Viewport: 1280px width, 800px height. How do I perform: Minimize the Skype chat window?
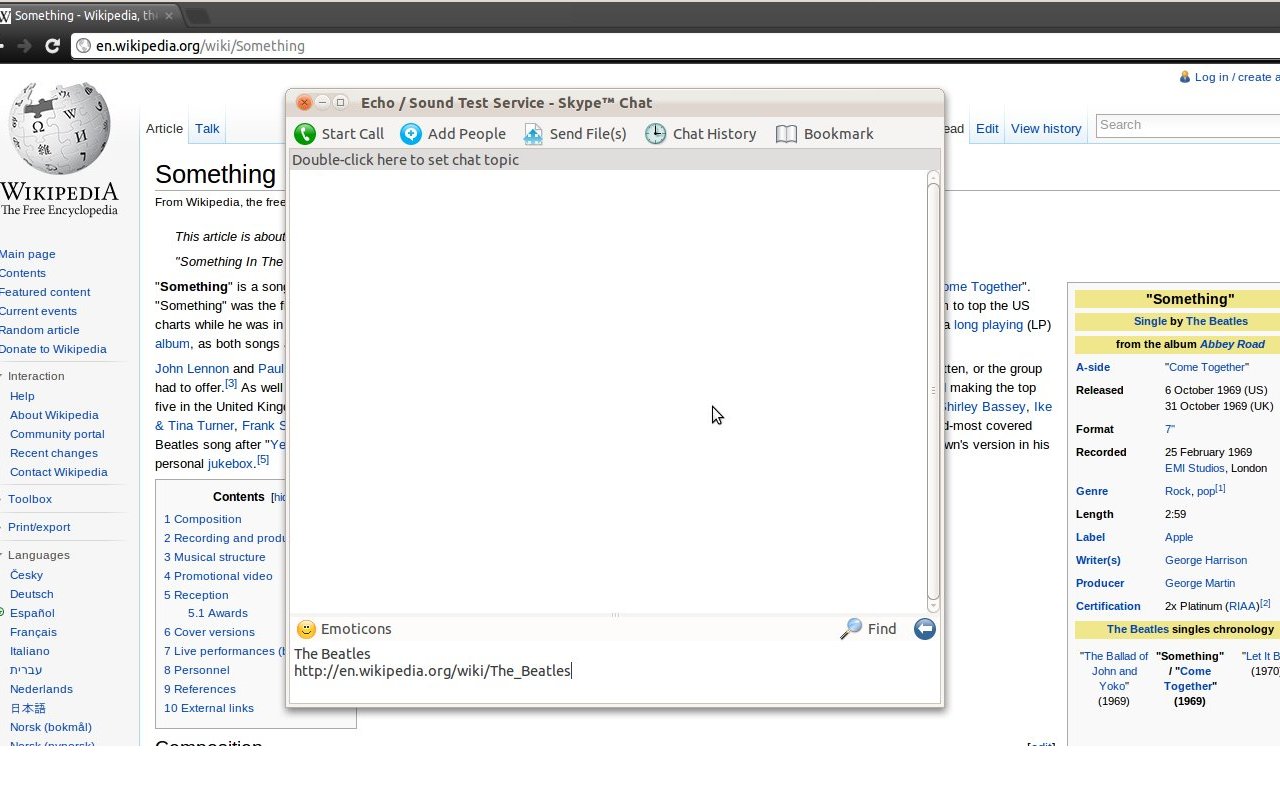[x=322, y=103]
